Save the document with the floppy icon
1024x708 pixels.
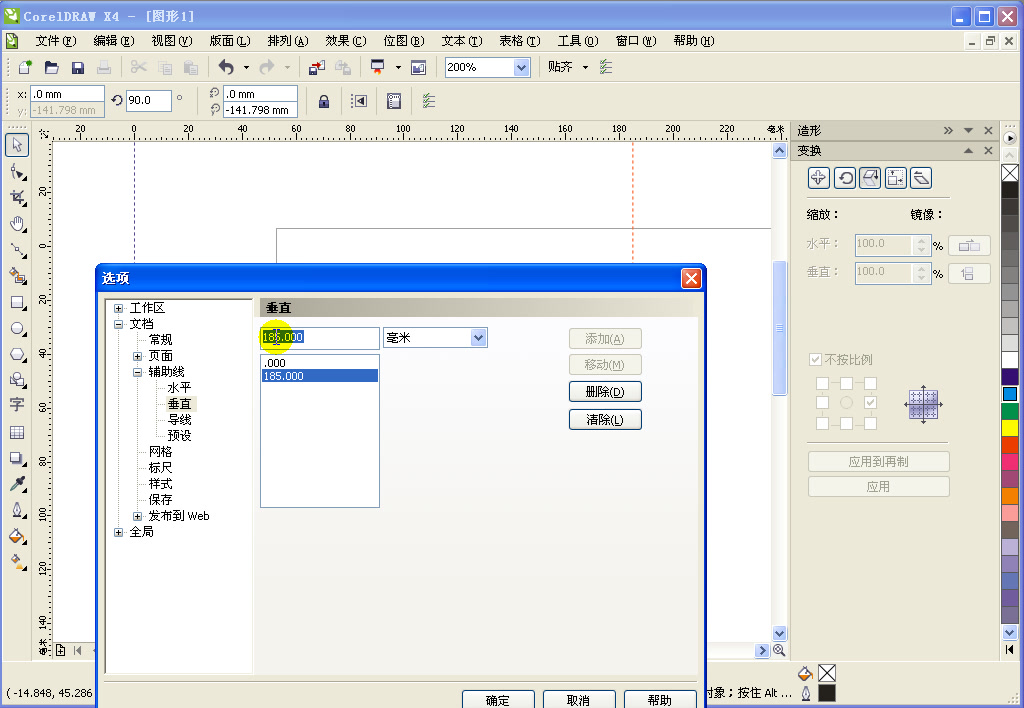tap(78, 67)
